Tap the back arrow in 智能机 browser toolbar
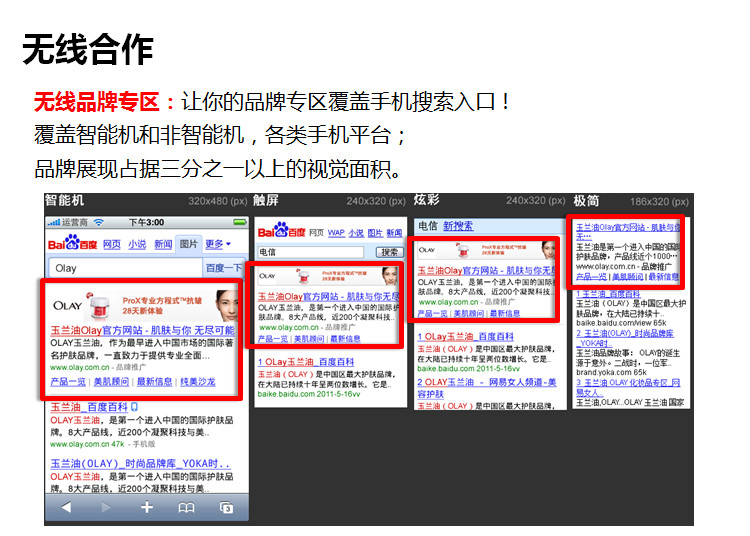The width and height of the screenshot is (750, 536). pyautogui.click(x=66, y=507)
